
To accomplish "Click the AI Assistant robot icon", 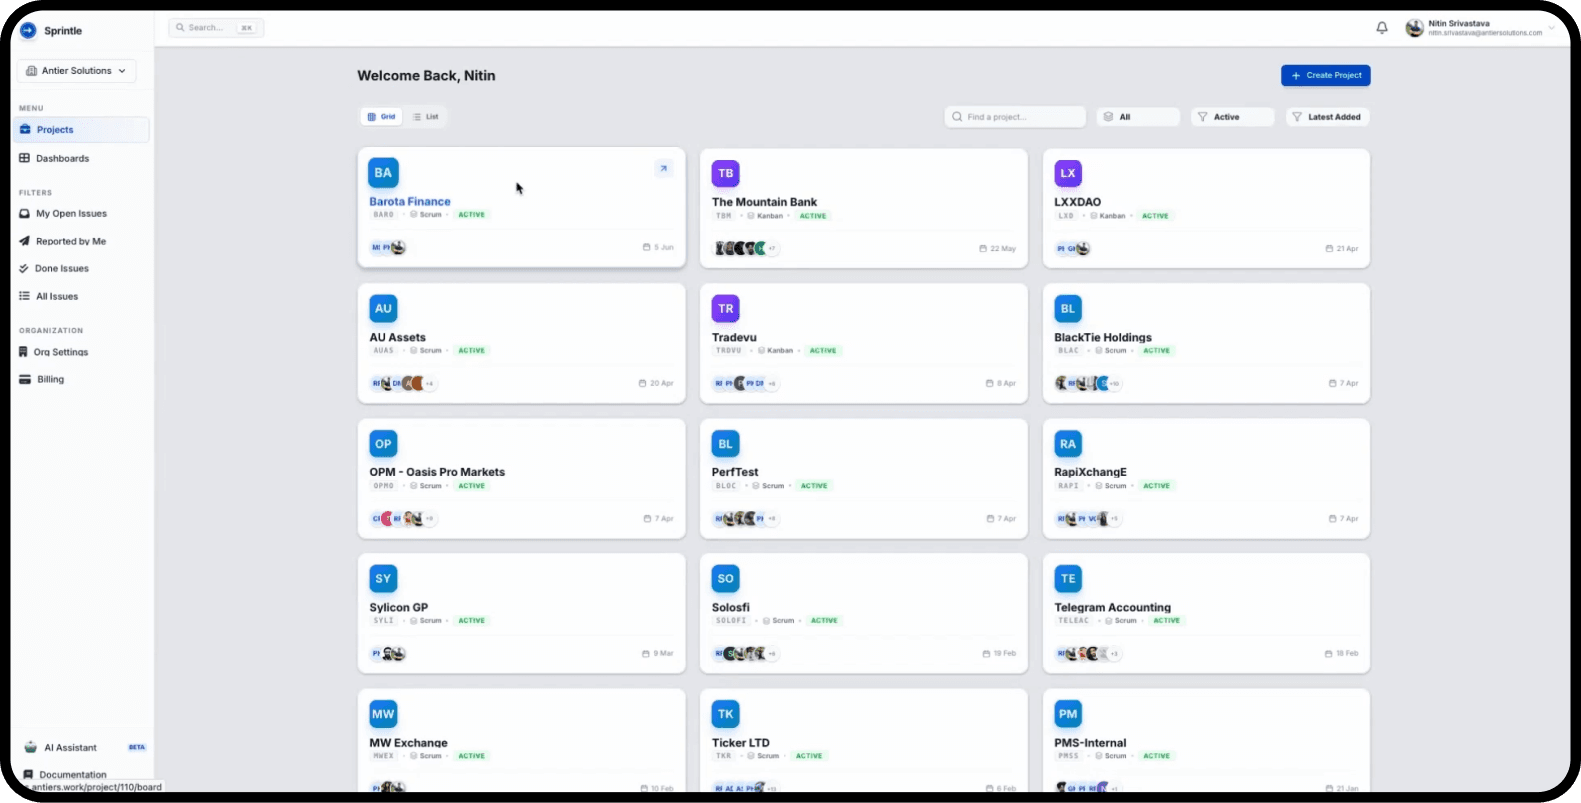I will click(x=30, y=747).
